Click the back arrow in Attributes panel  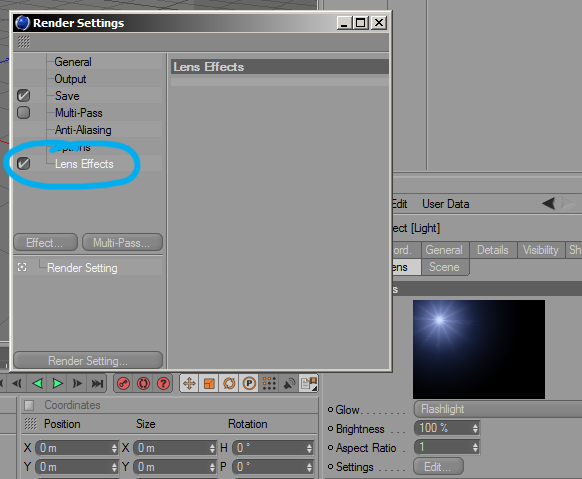point(548,203)
